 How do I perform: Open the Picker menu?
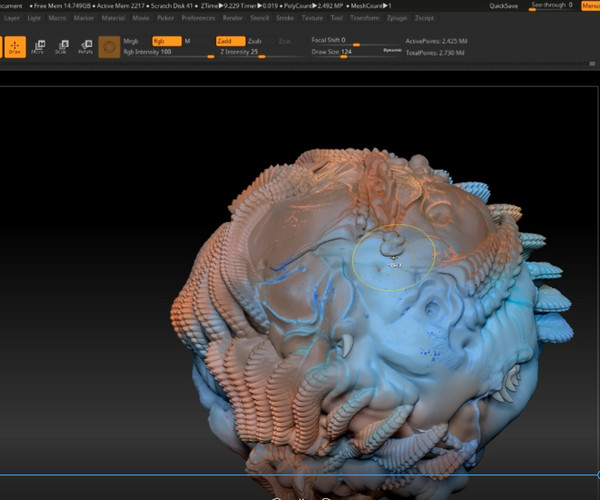click(165, 18)
